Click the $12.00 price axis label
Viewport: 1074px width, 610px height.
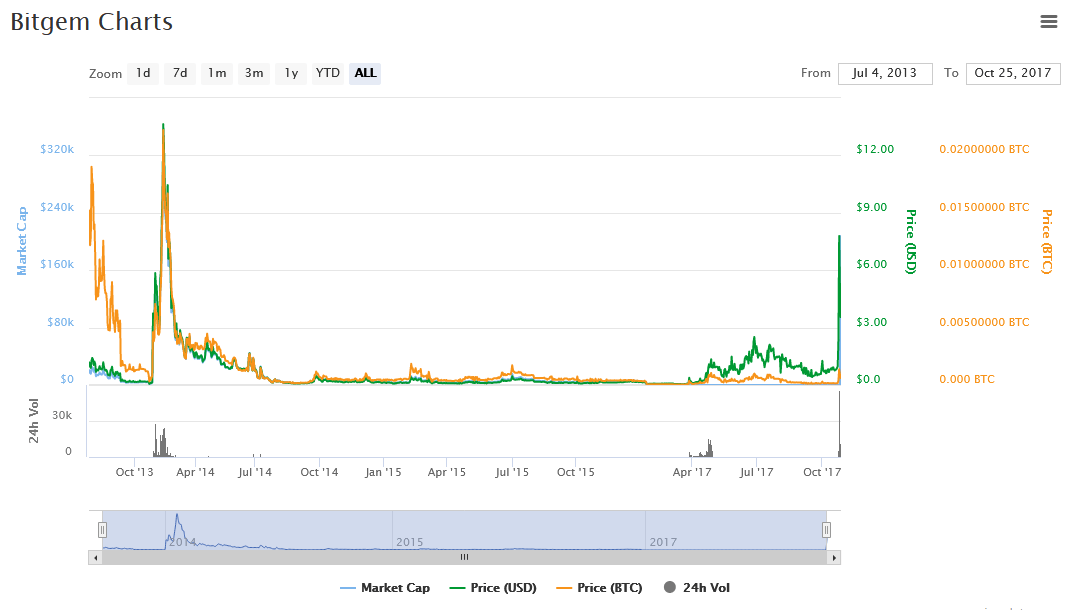875,149
